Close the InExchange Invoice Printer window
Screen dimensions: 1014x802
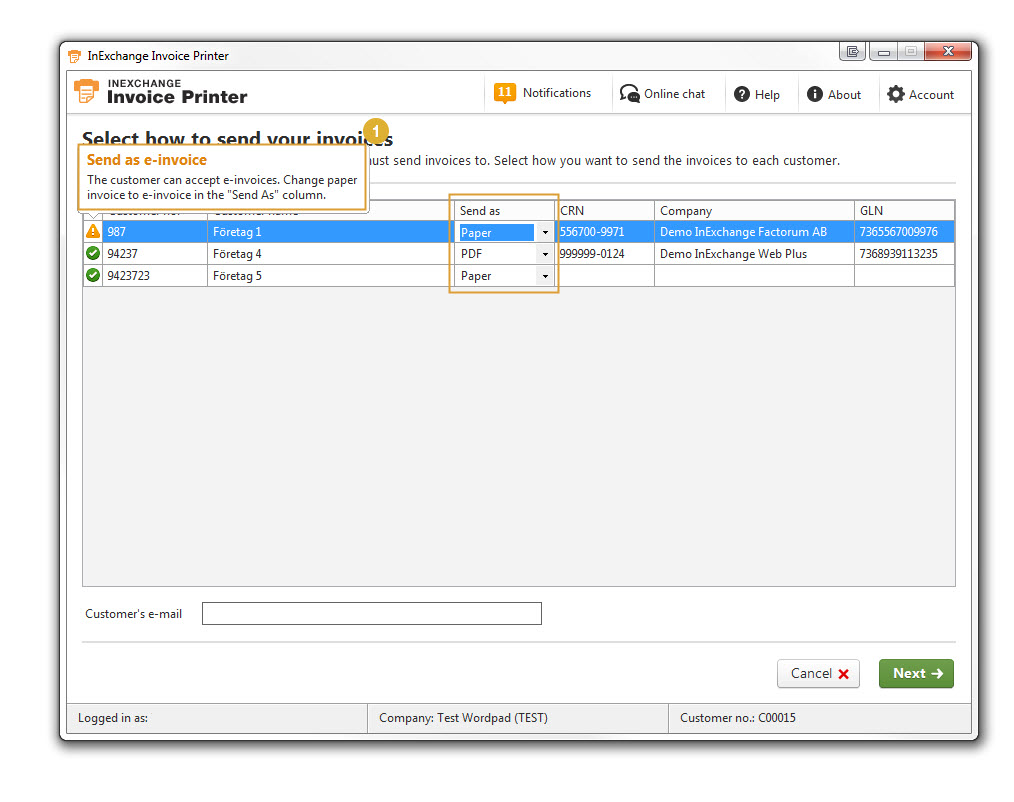click(x=948, y=51)
